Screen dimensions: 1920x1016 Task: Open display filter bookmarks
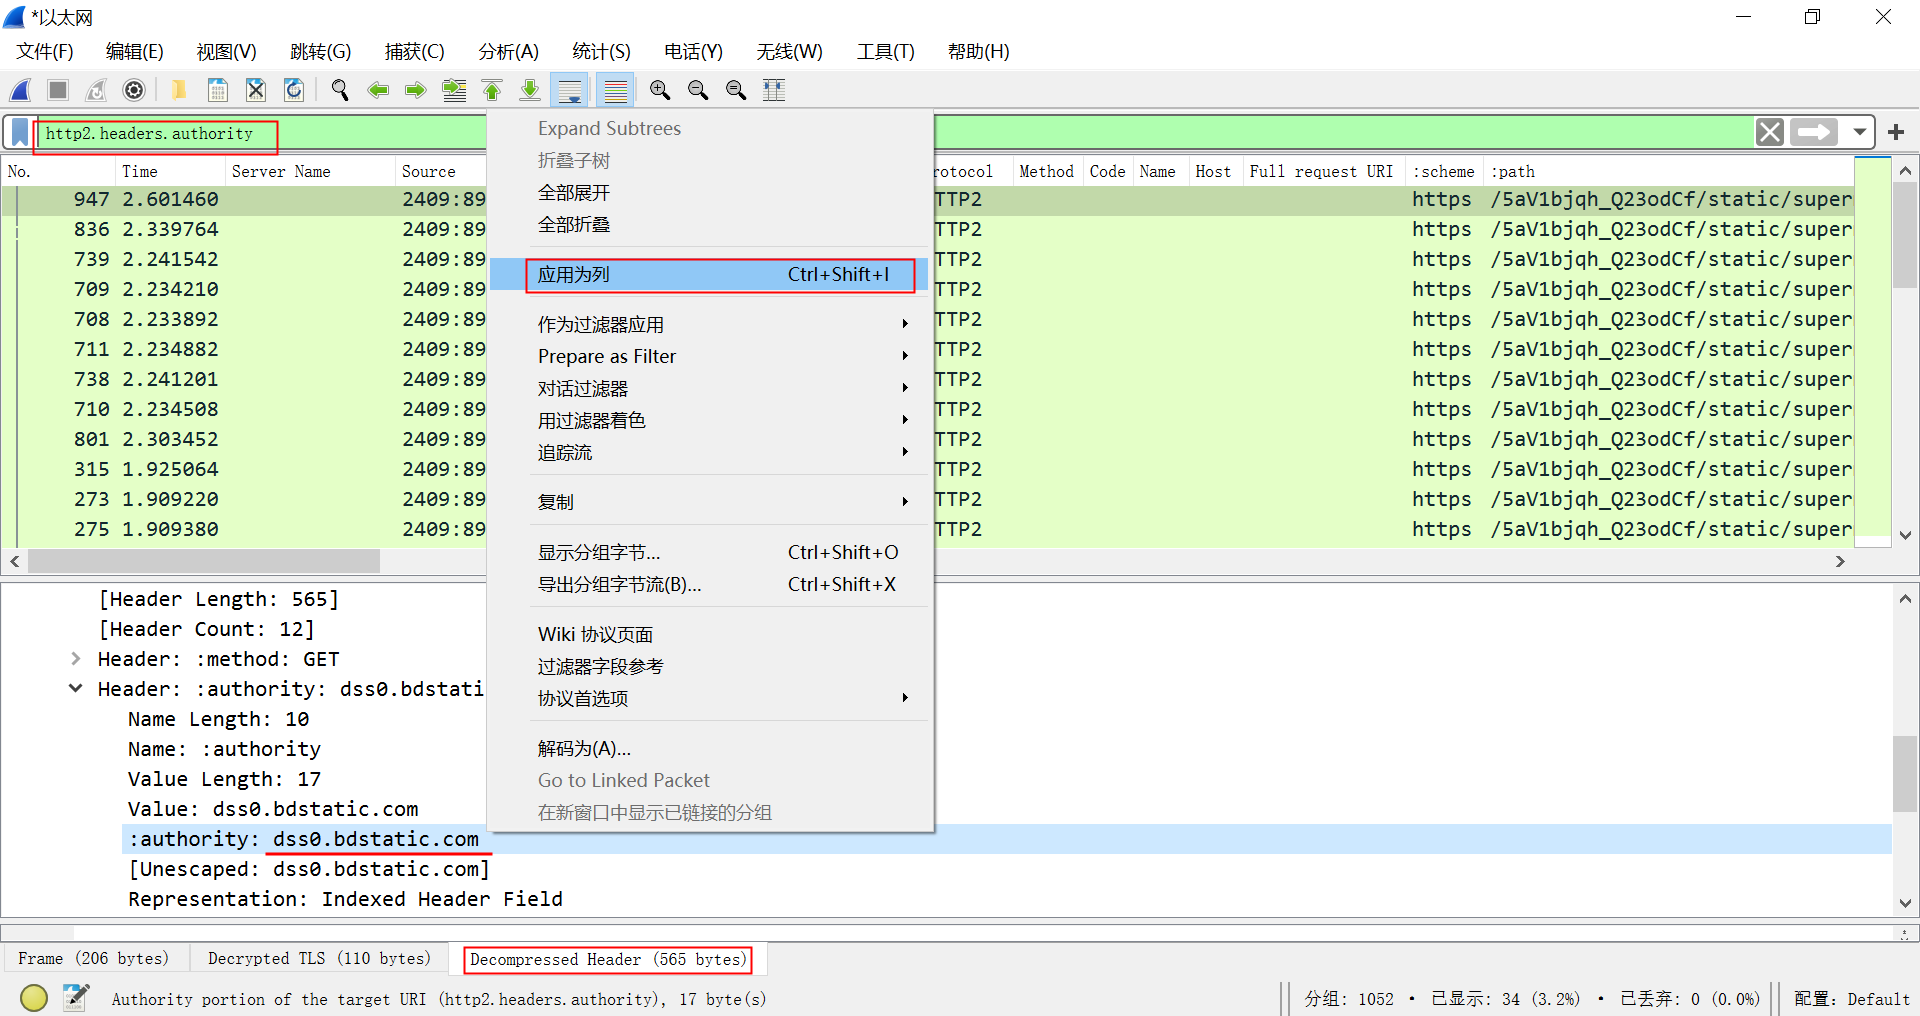20,132
